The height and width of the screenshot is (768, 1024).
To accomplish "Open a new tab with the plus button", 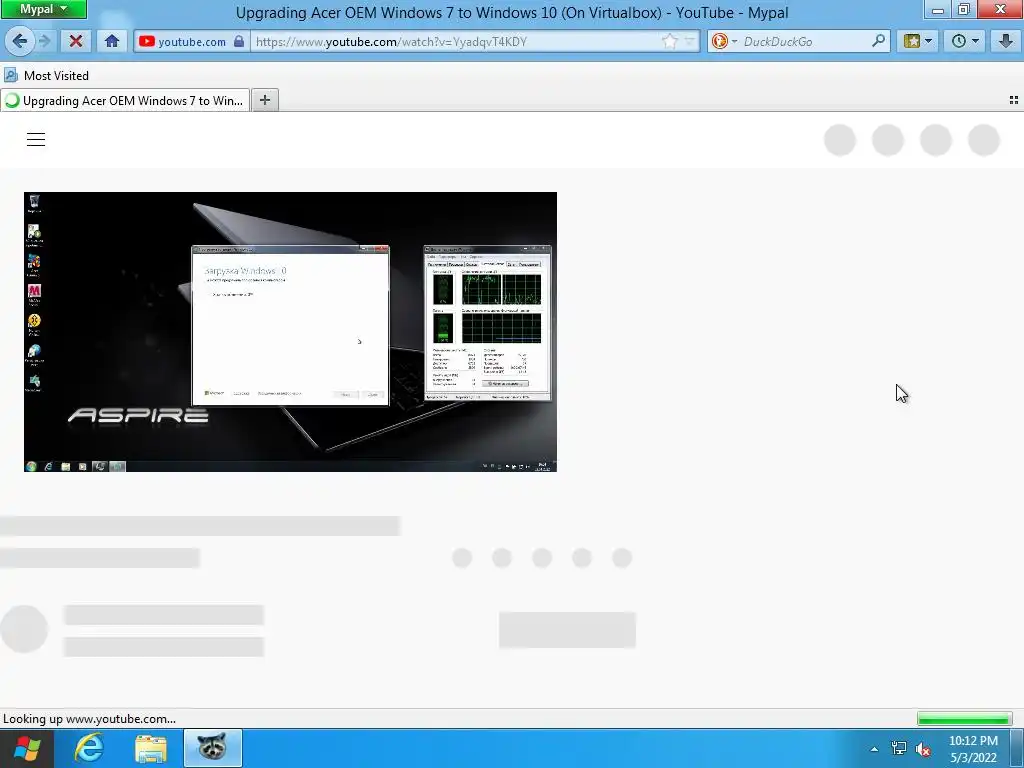I will (x=264, y=100).
